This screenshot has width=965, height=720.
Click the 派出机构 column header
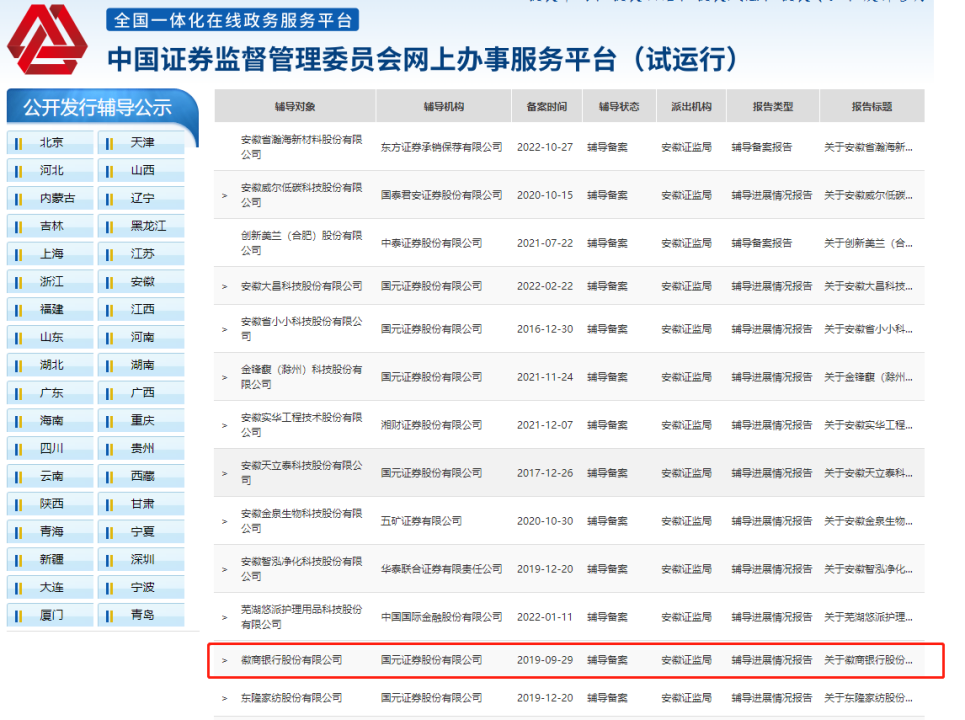(x=691, y=106)
